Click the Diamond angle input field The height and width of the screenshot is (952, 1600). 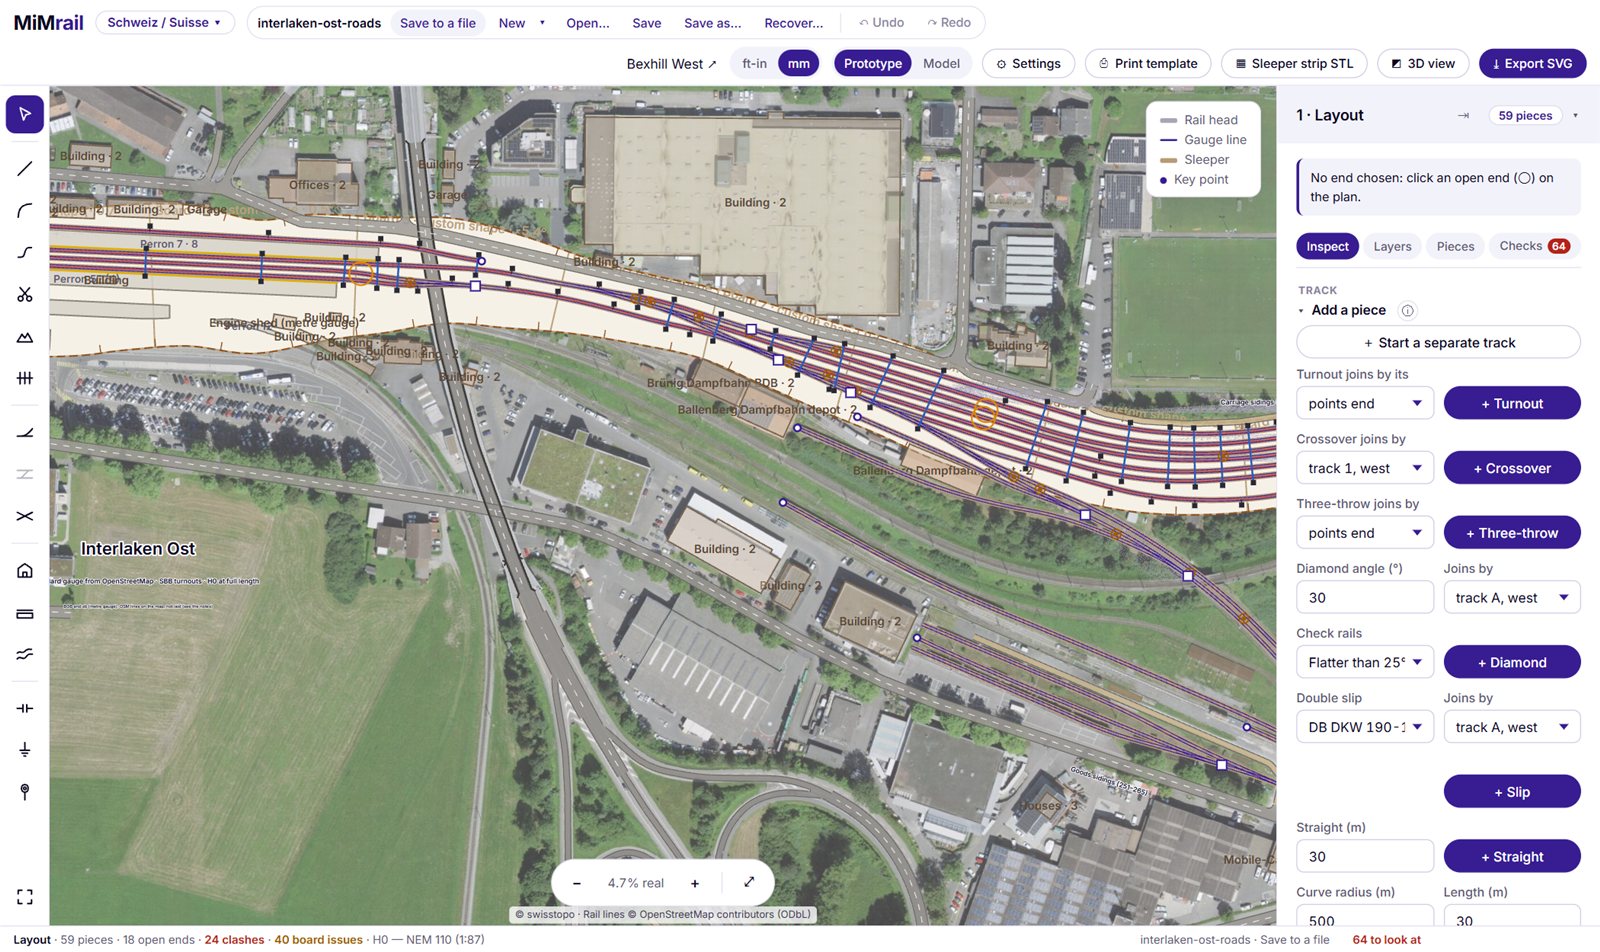[1365, 597]
